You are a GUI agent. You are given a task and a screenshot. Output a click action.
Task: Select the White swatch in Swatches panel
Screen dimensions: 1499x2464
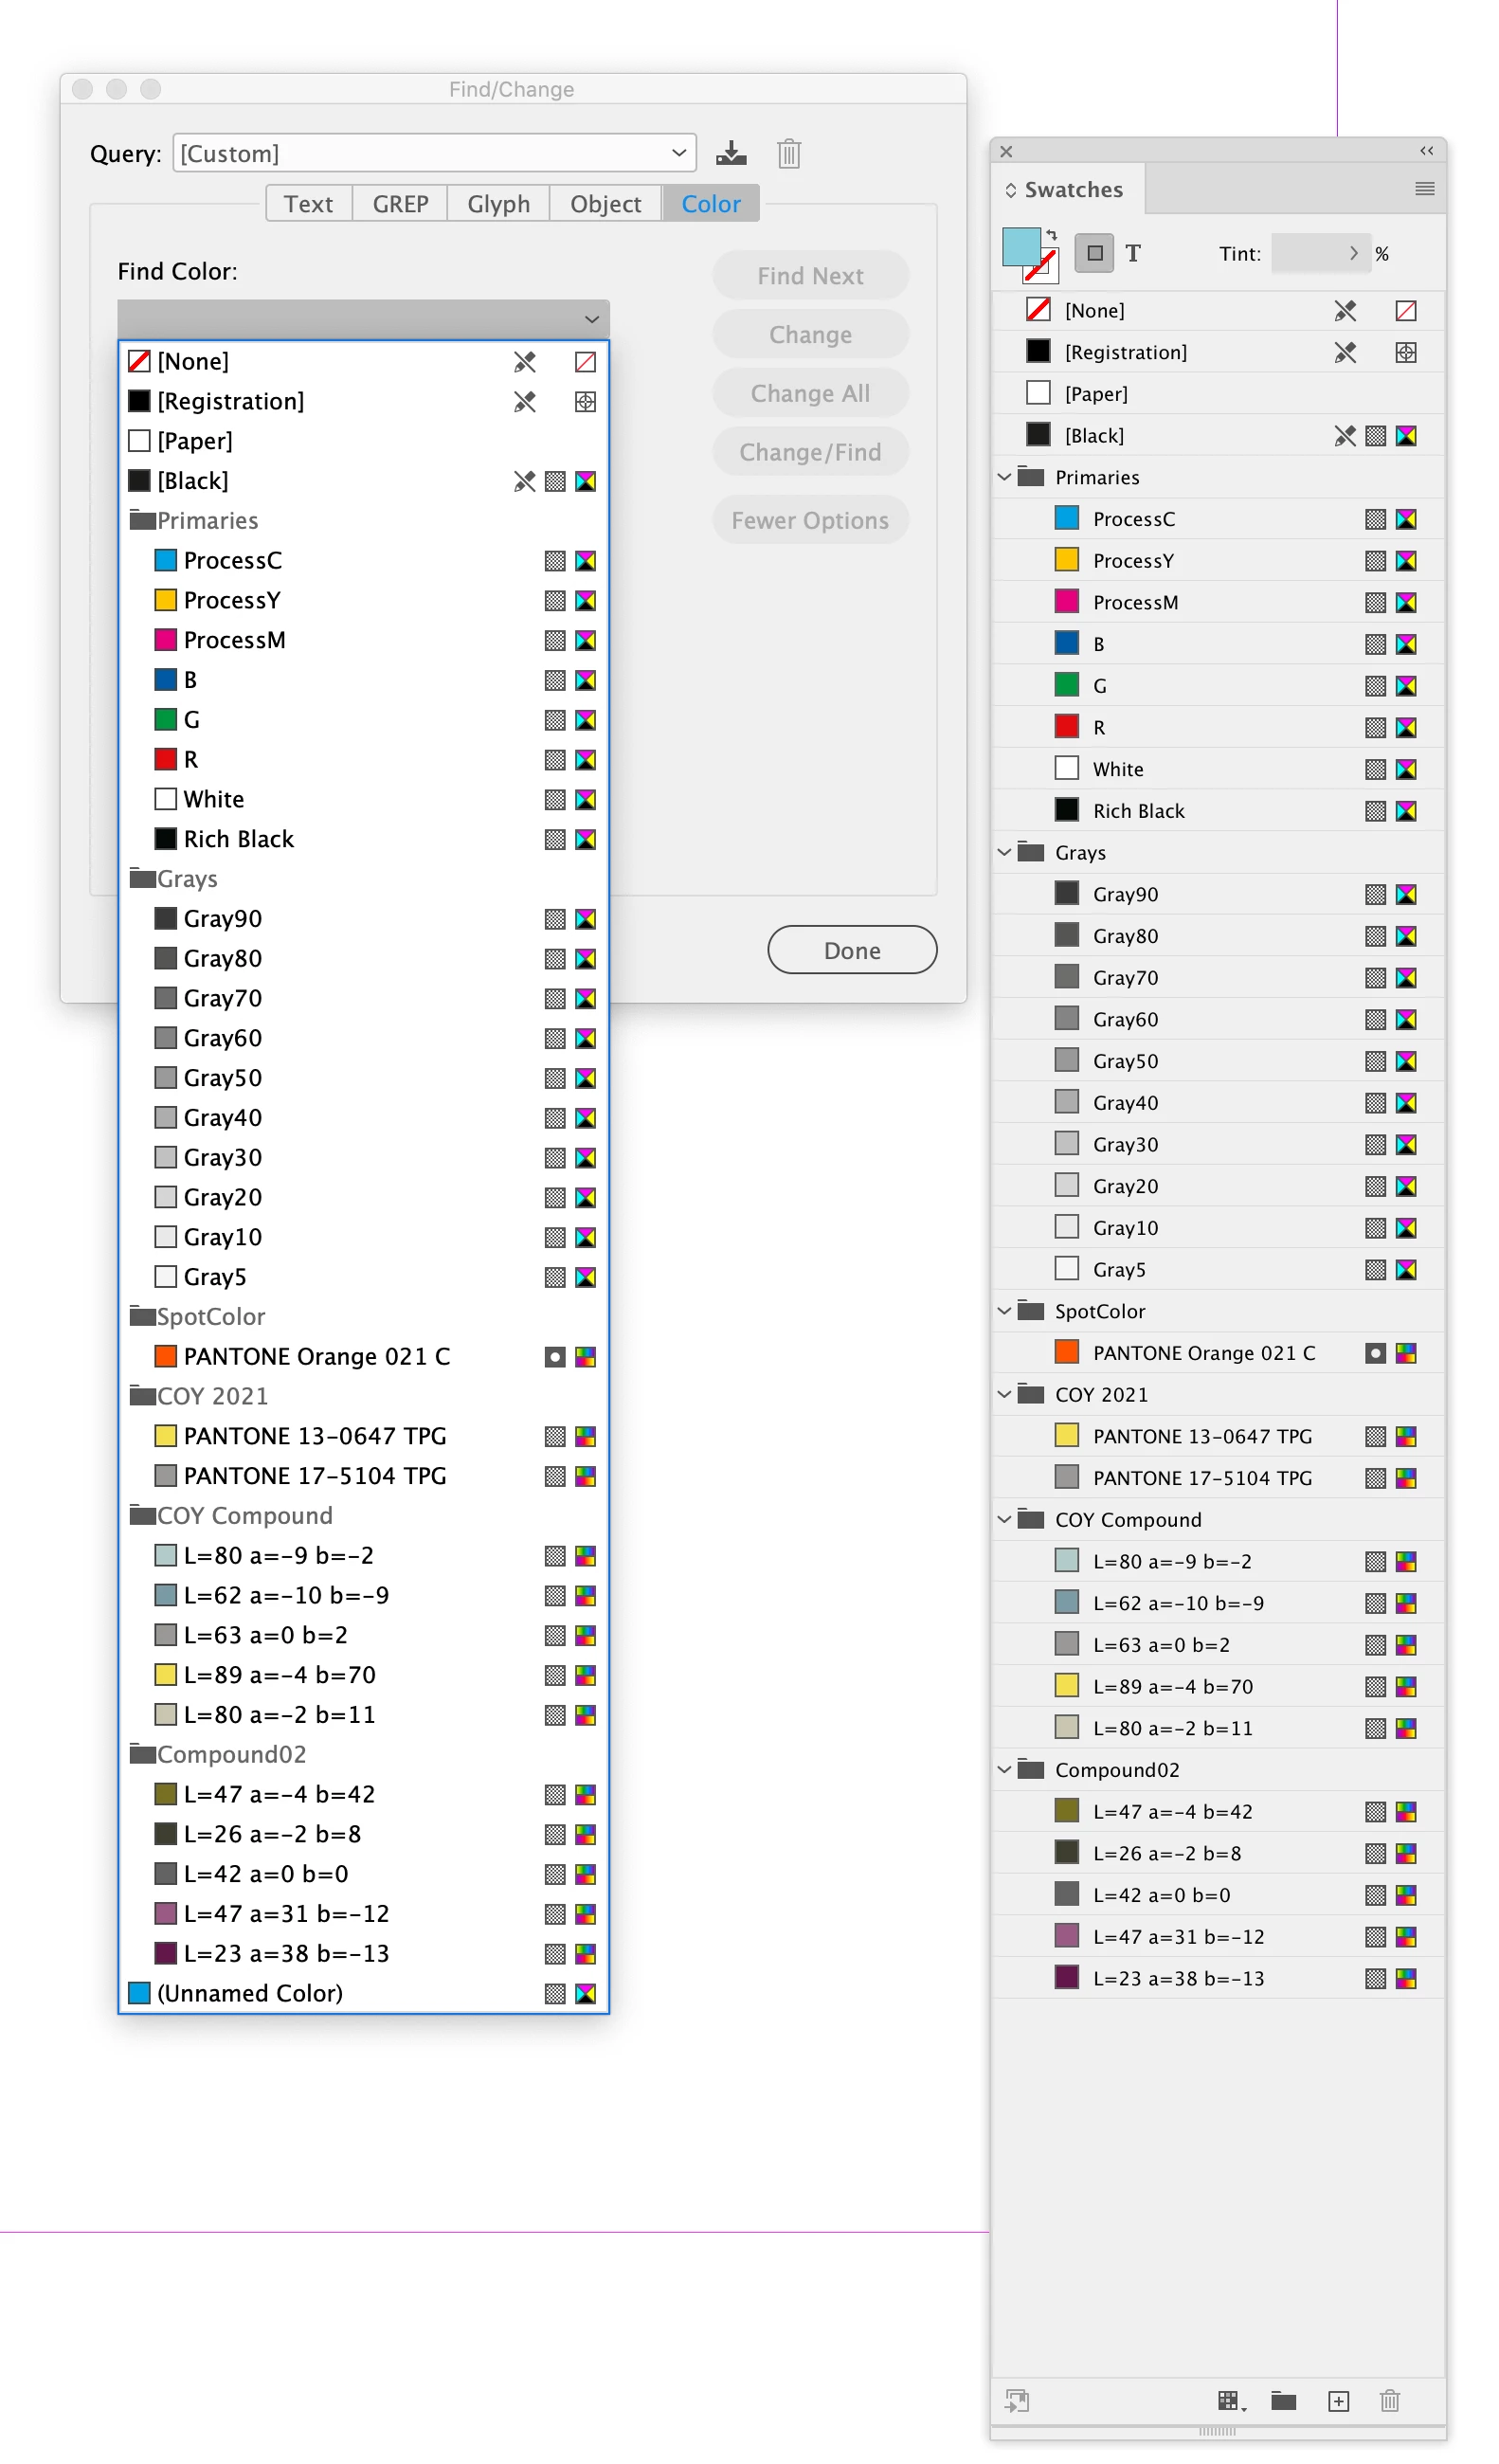(x=1218, y=769)
